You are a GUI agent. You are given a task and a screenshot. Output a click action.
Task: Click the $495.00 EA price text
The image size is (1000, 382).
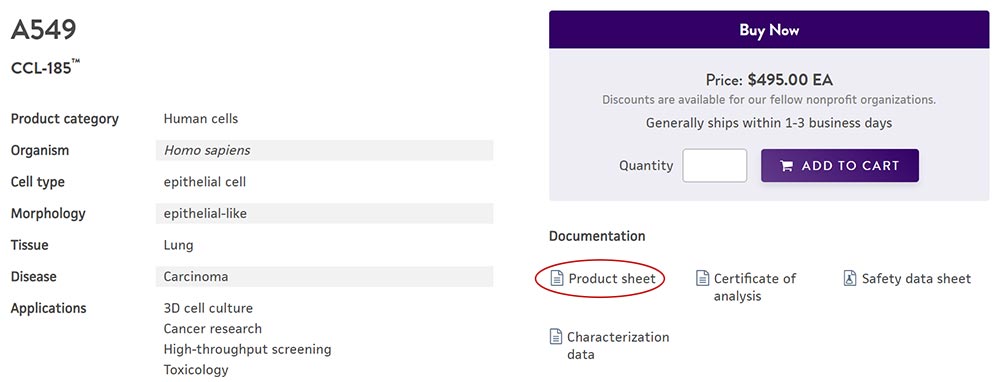pos(790,80)
